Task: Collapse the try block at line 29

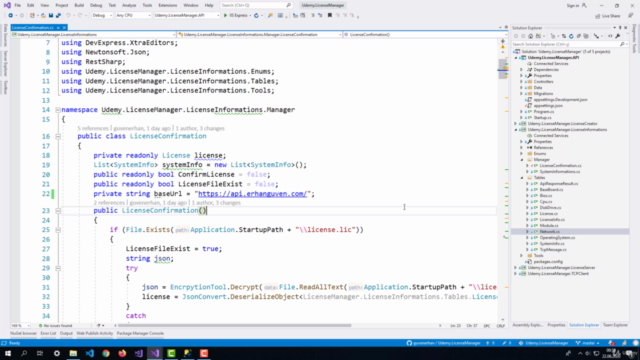Action: [58, 268]
